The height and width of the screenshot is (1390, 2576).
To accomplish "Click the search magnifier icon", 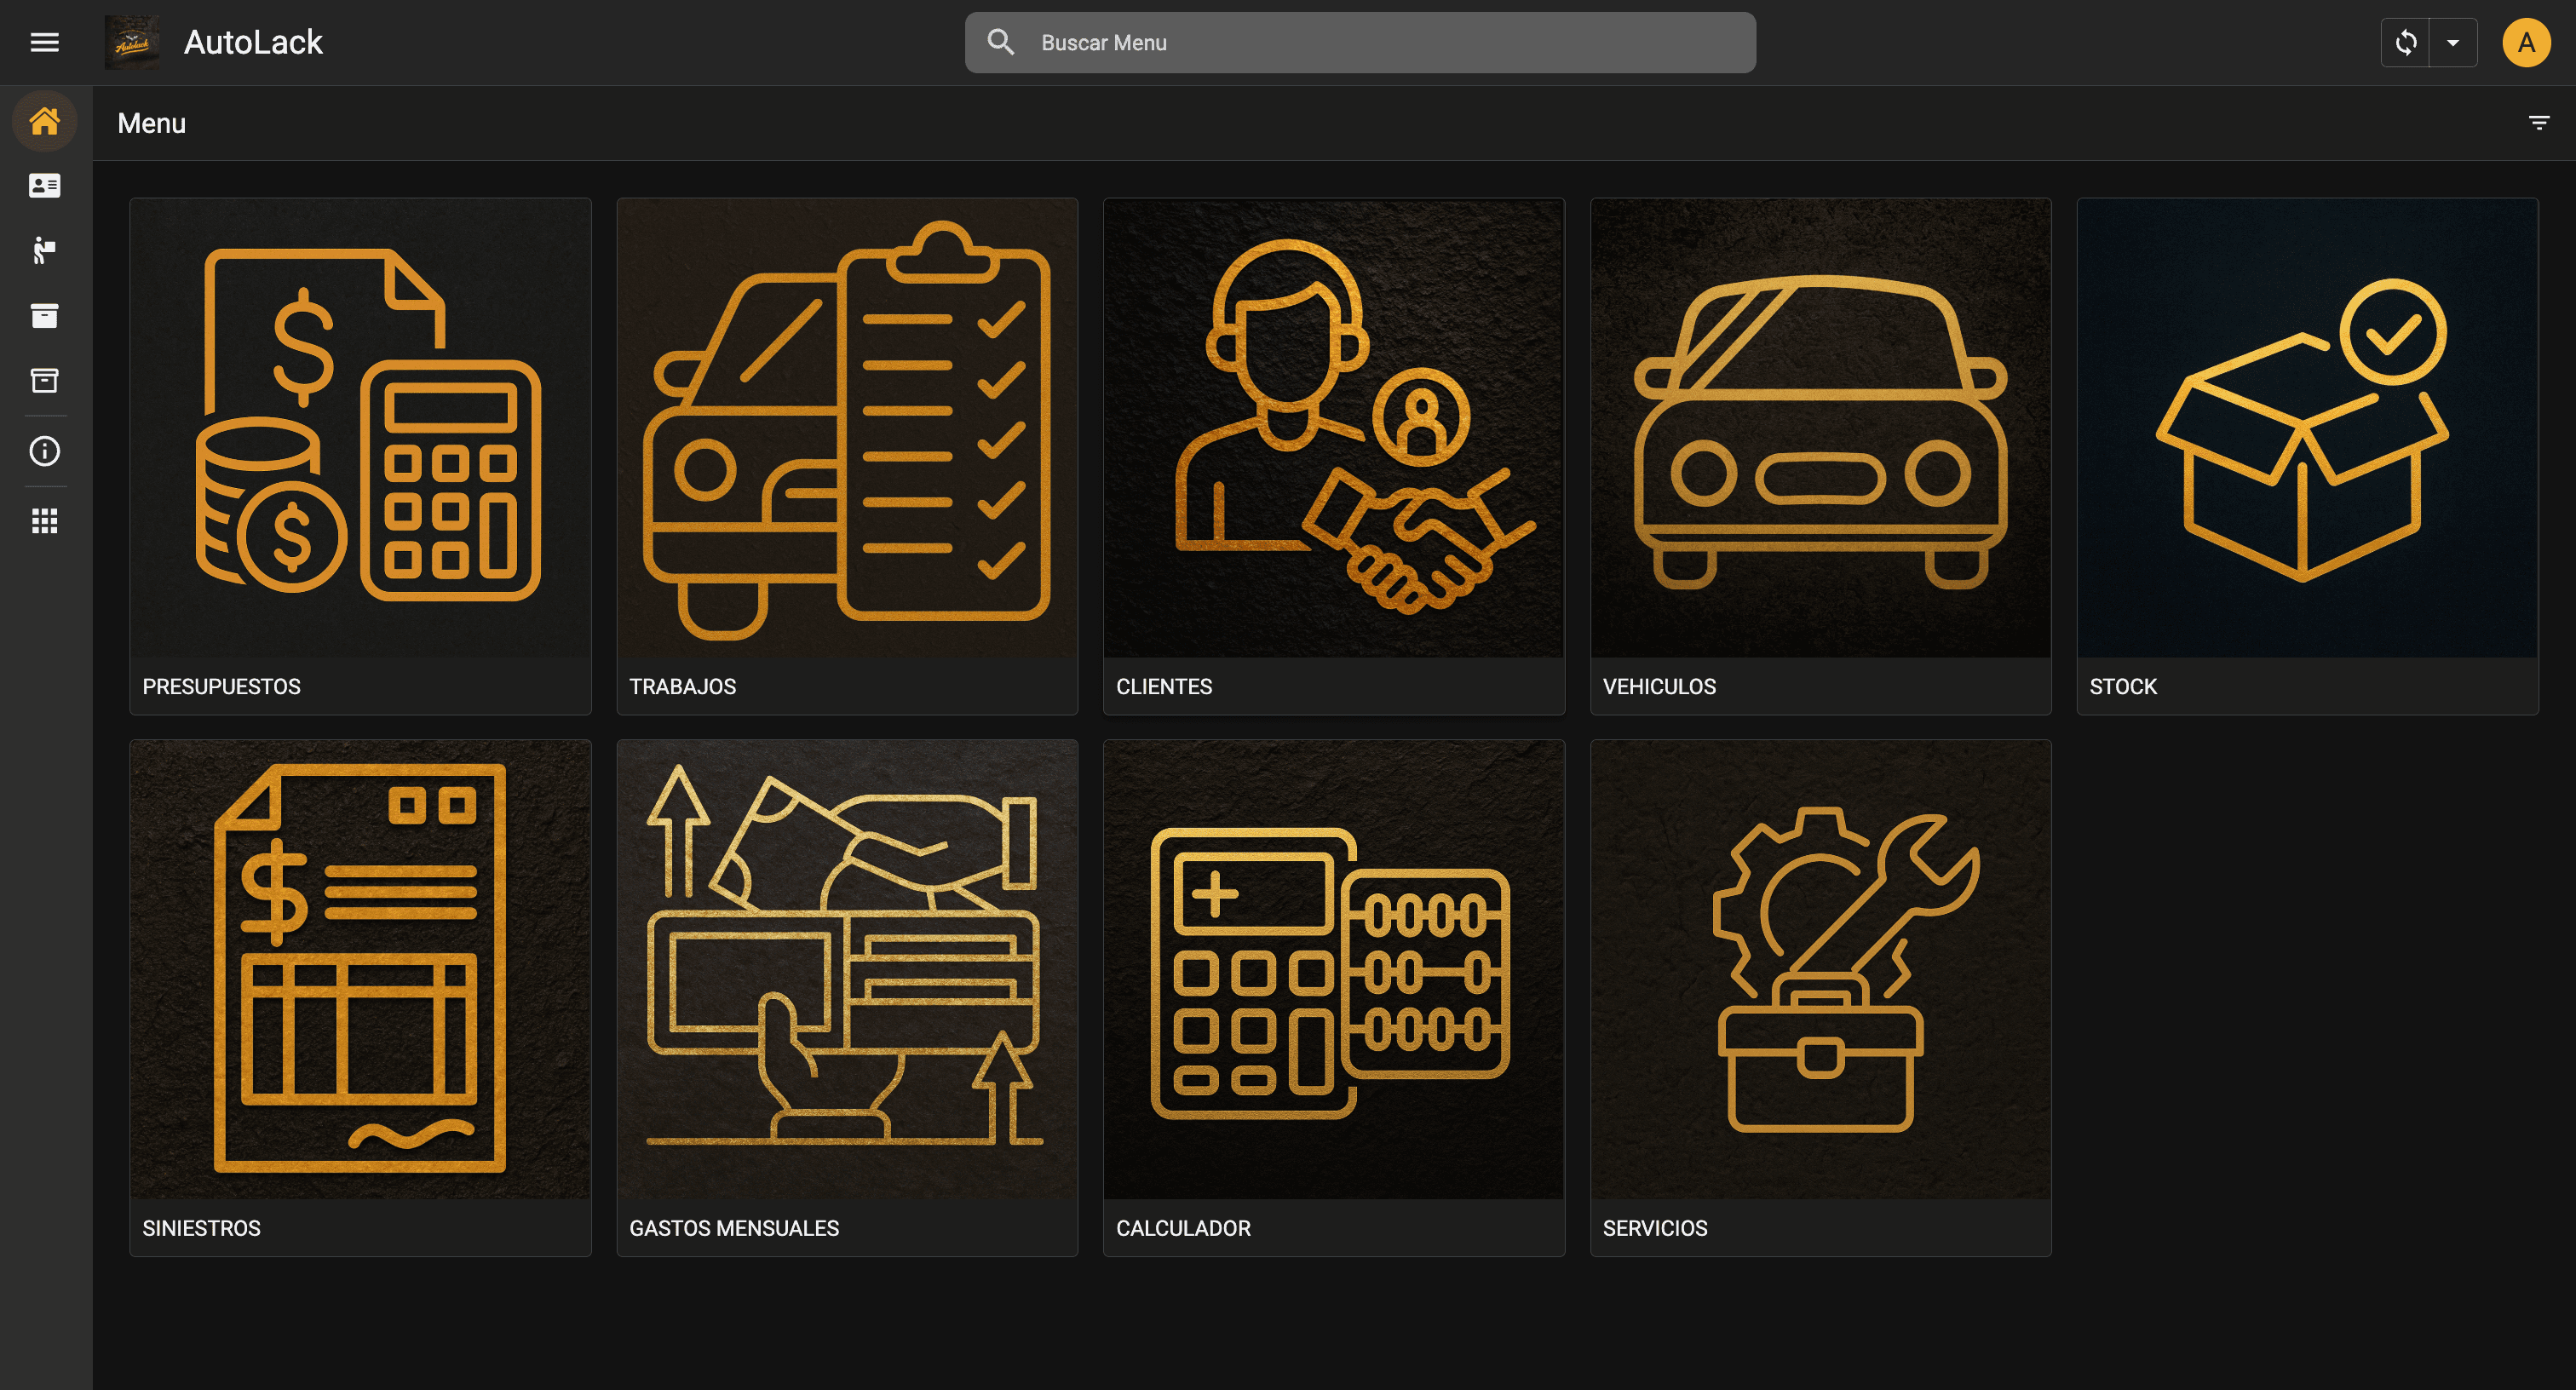I will (x=1001, y=42).
